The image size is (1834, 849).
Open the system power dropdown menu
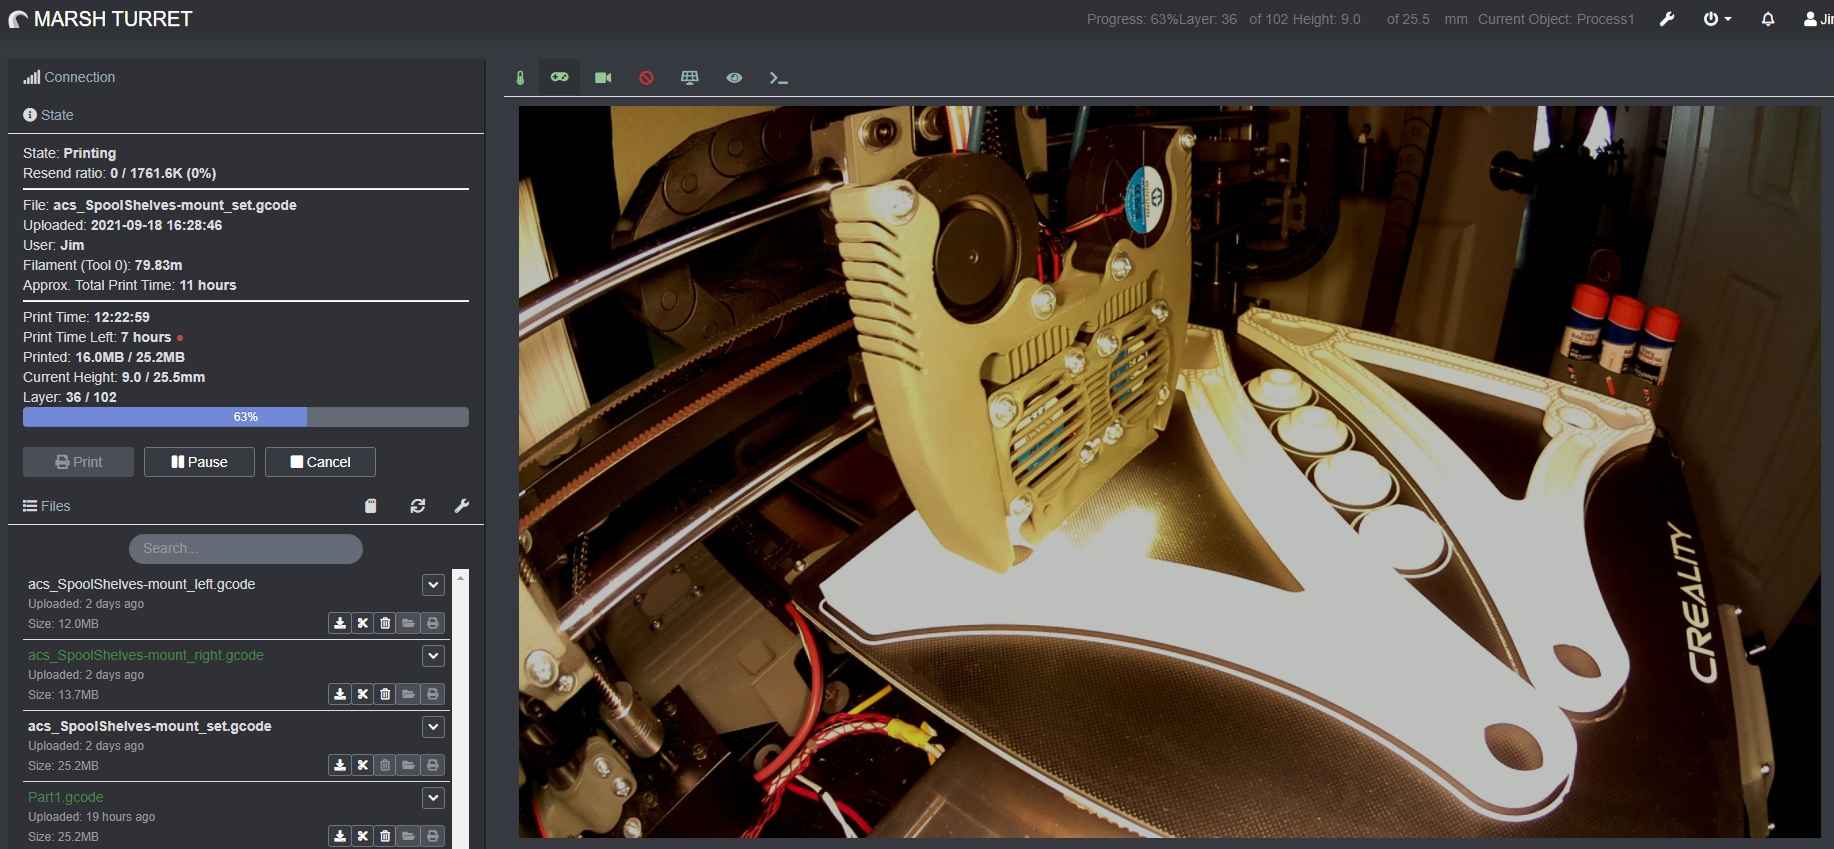(1717, 19)
